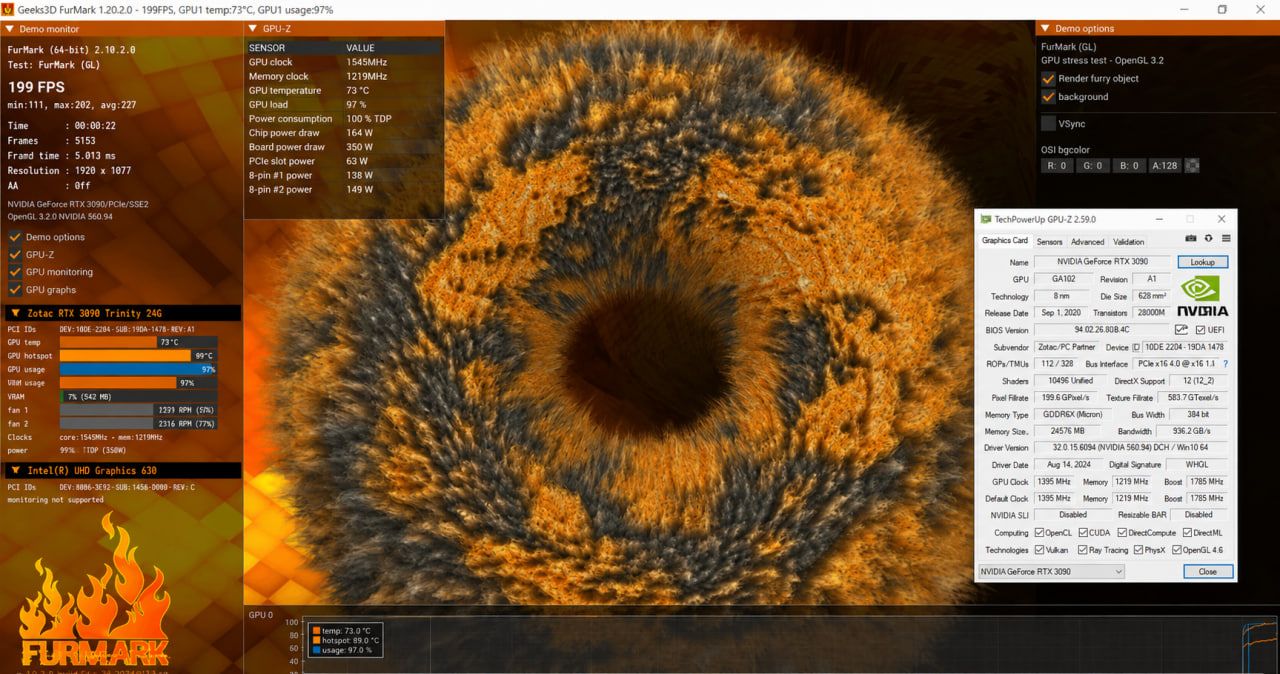
Task: Collapse the Demo options panel
Action: [1045, 29]
